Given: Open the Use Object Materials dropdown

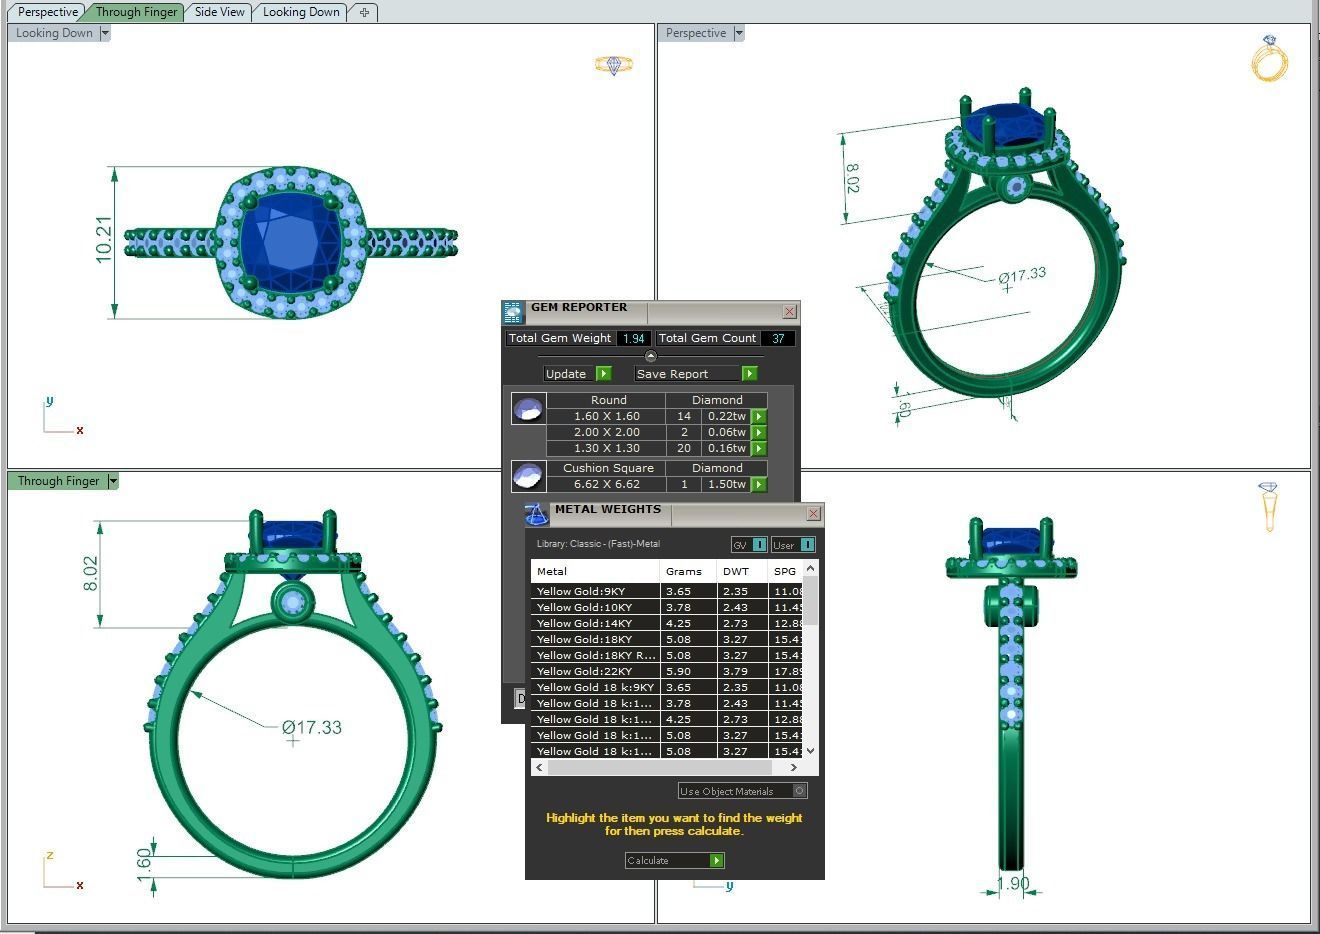Looking at the screenshot, I should (x=799, y=790).
